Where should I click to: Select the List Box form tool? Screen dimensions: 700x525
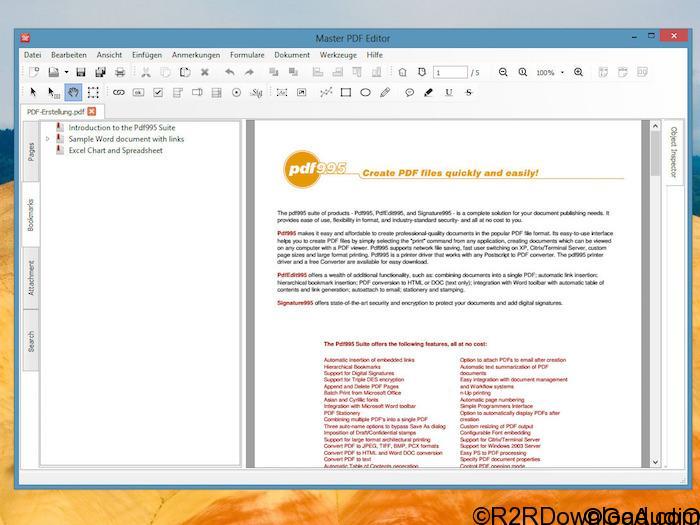click(217, 92)
